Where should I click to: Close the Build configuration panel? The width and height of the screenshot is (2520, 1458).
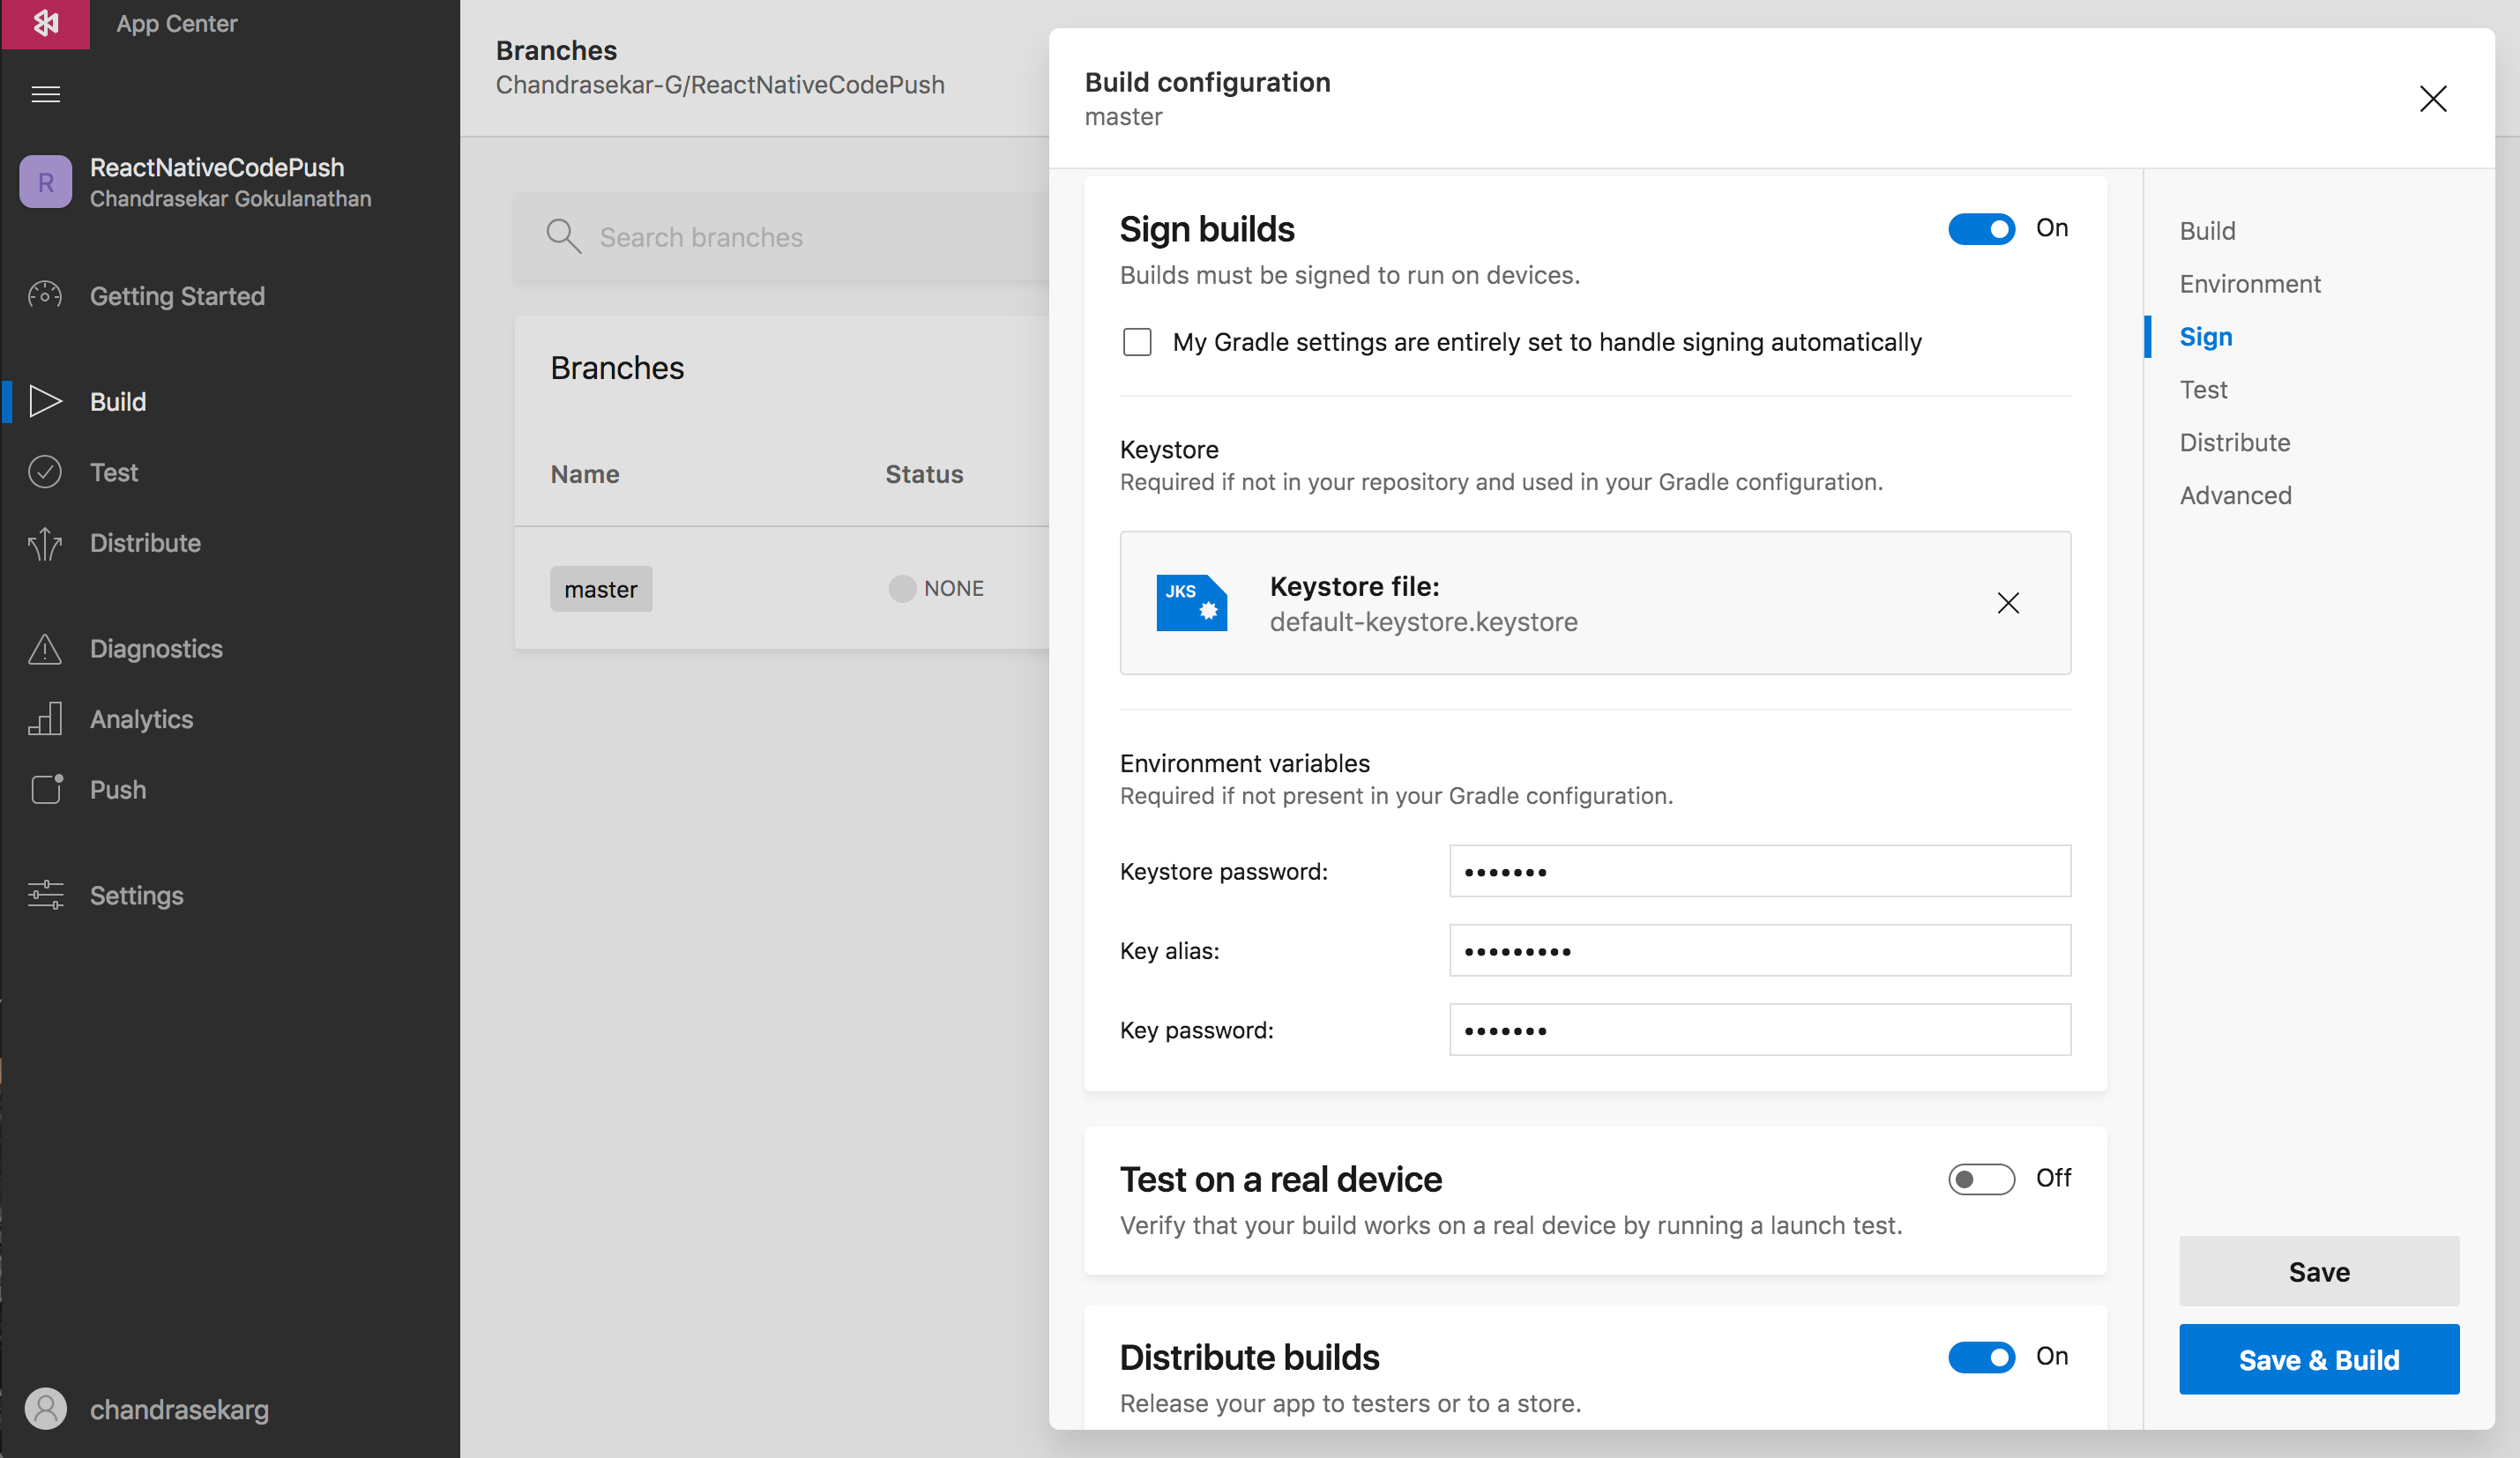pos(2432,98)
